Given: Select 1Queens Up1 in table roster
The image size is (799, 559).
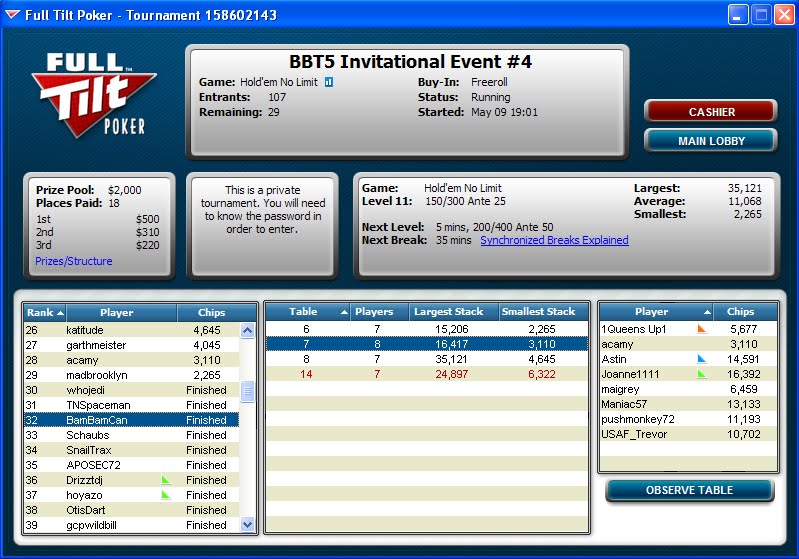Looking at the screenshot, I should [x=688, y=329].
